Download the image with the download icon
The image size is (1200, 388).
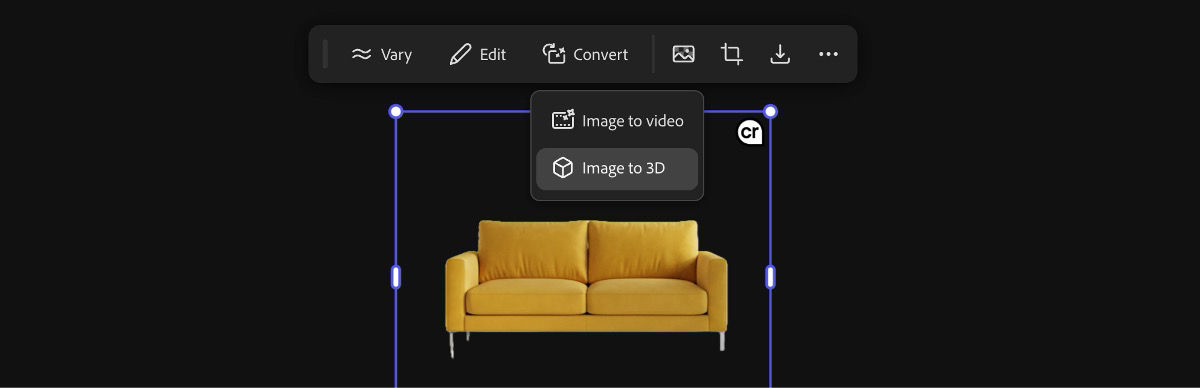coord(780,54)
